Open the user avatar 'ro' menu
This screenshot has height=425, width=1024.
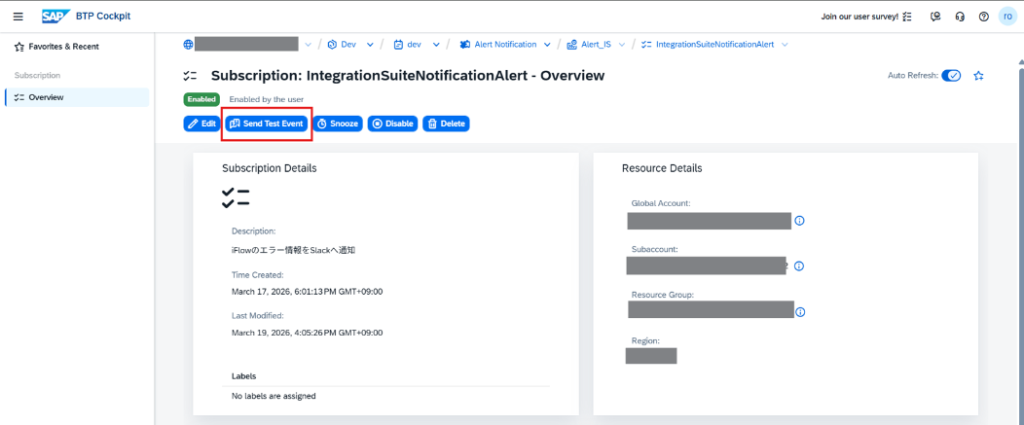[x=1008, y=17]
